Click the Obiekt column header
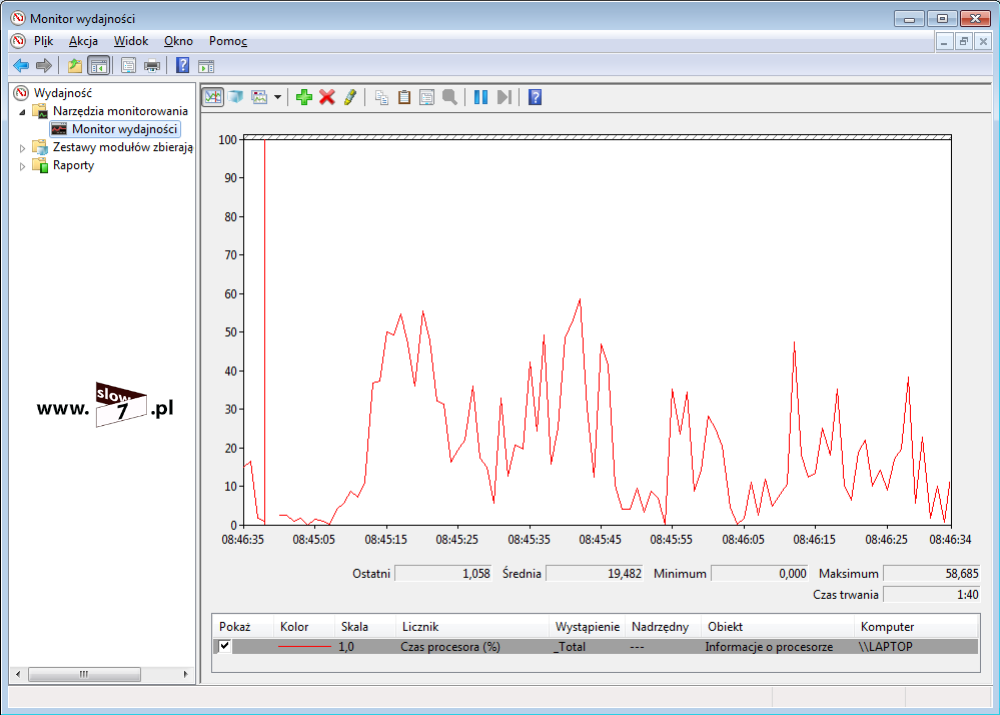This screenshot has width=1000, height=715. point(778,626)
